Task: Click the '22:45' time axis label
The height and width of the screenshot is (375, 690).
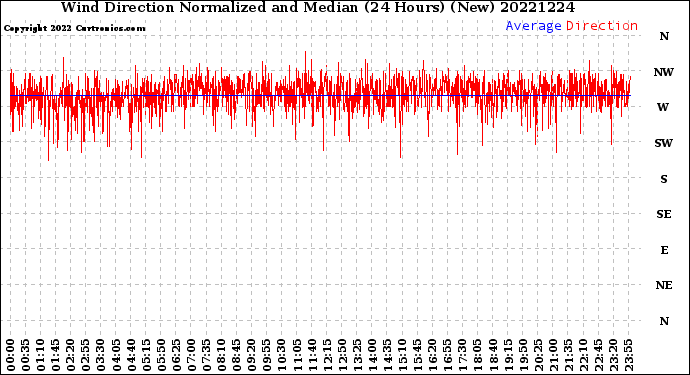Action: click(x=598, y=356)
